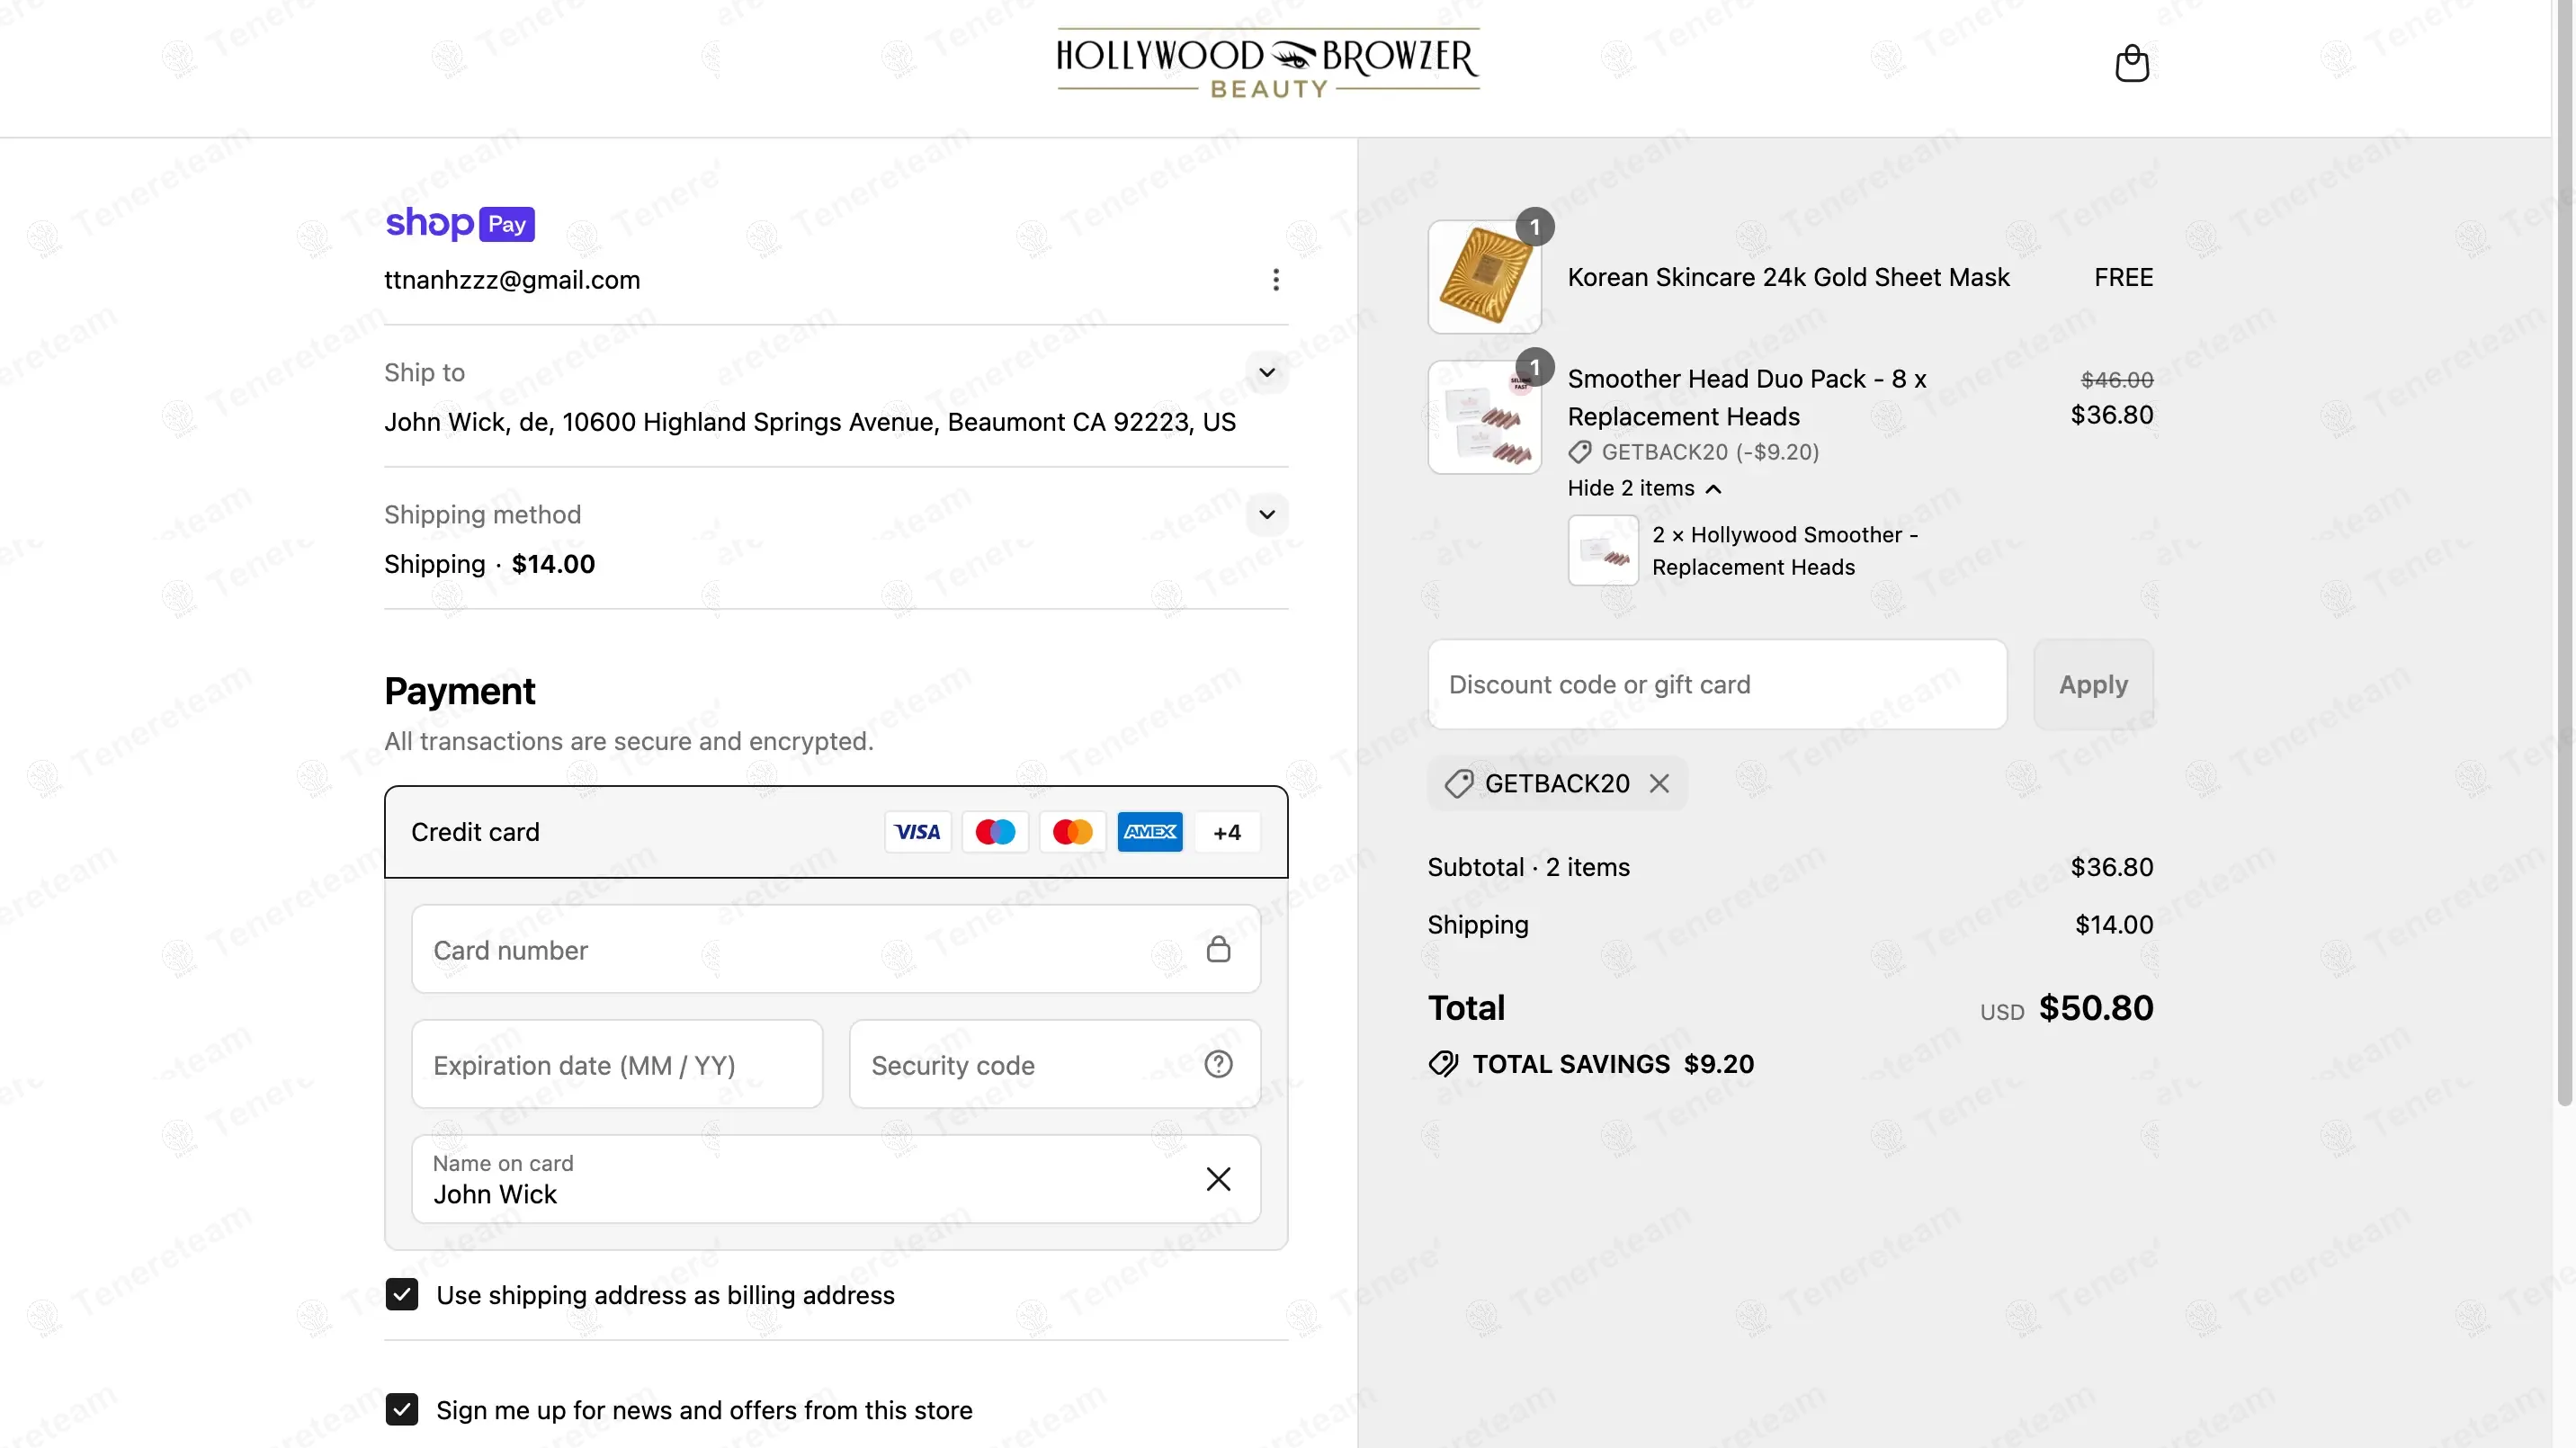The width and height of the screenshot is (2576, 1448).
Task: Click the email ttnanhzzz@gmail.com
Action: (x=512, y=280)
